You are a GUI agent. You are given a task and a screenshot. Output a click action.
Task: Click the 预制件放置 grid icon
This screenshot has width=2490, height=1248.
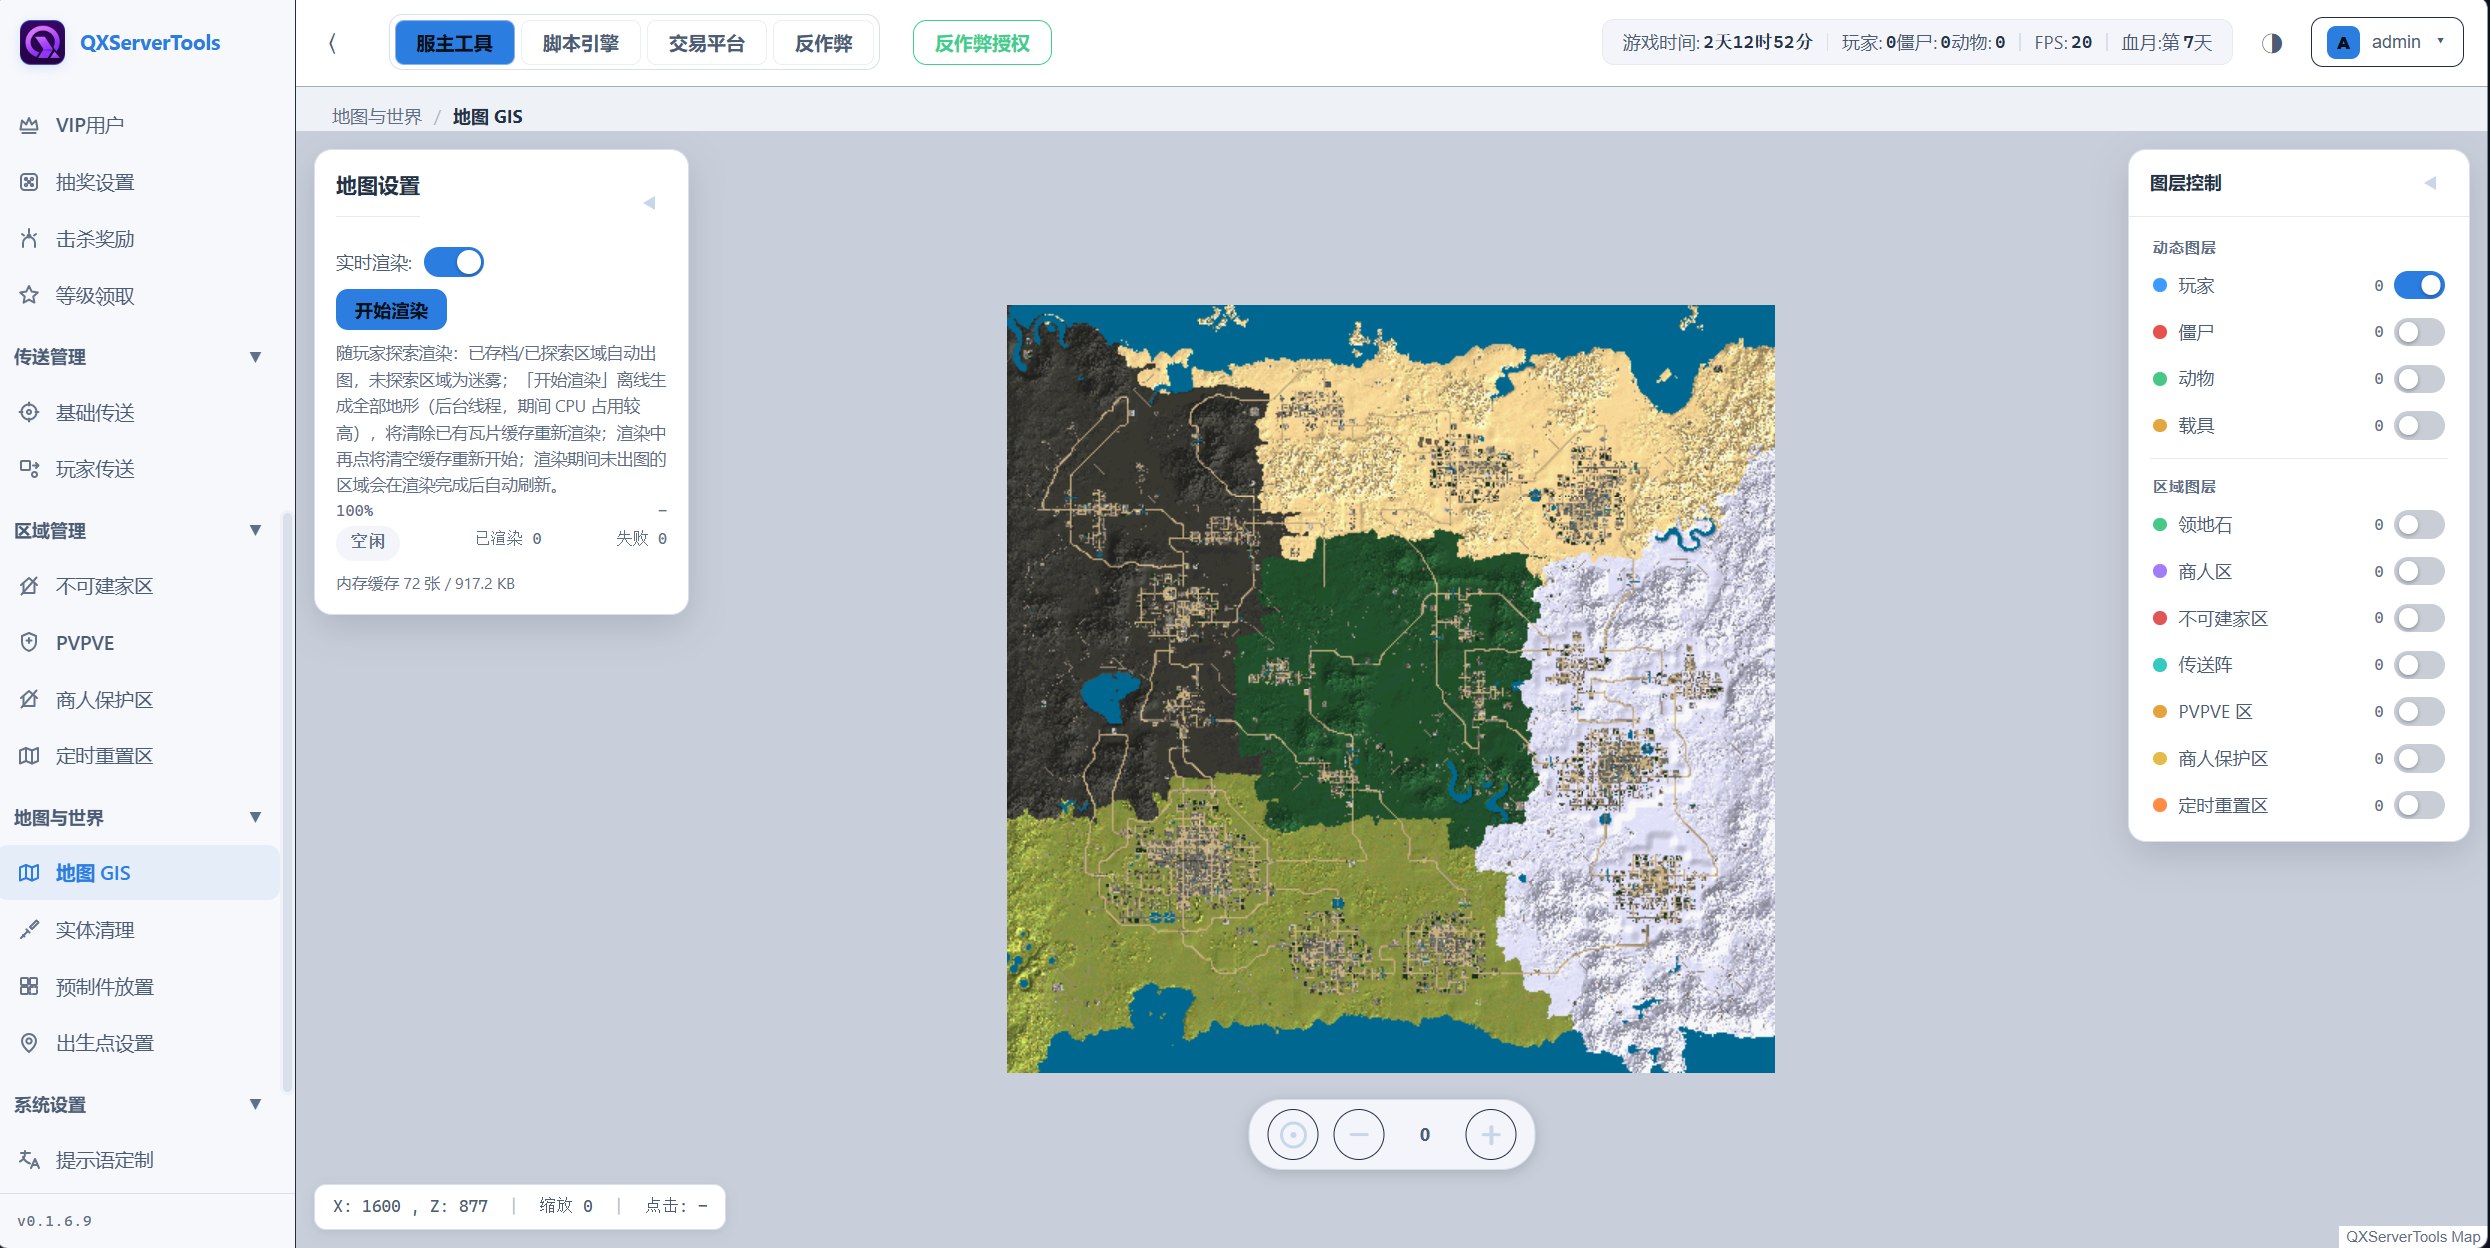(x=29, y=986)
